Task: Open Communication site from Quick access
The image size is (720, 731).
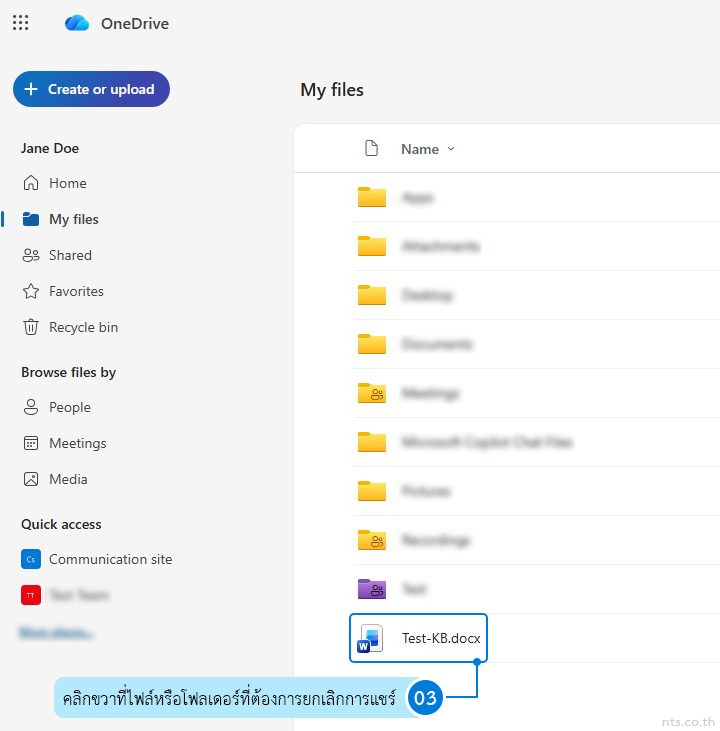Action: tap(97, 559)
